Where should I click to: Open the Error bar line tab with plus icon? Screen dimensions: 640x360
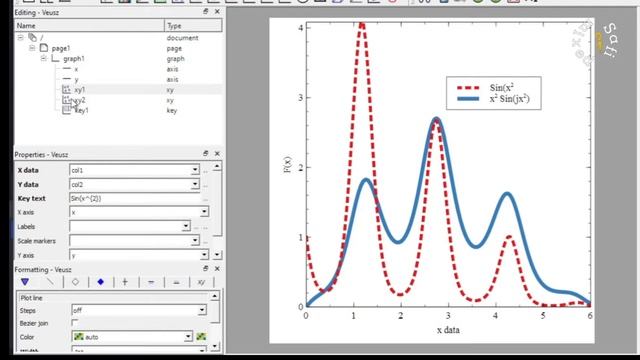coord(125,282)
